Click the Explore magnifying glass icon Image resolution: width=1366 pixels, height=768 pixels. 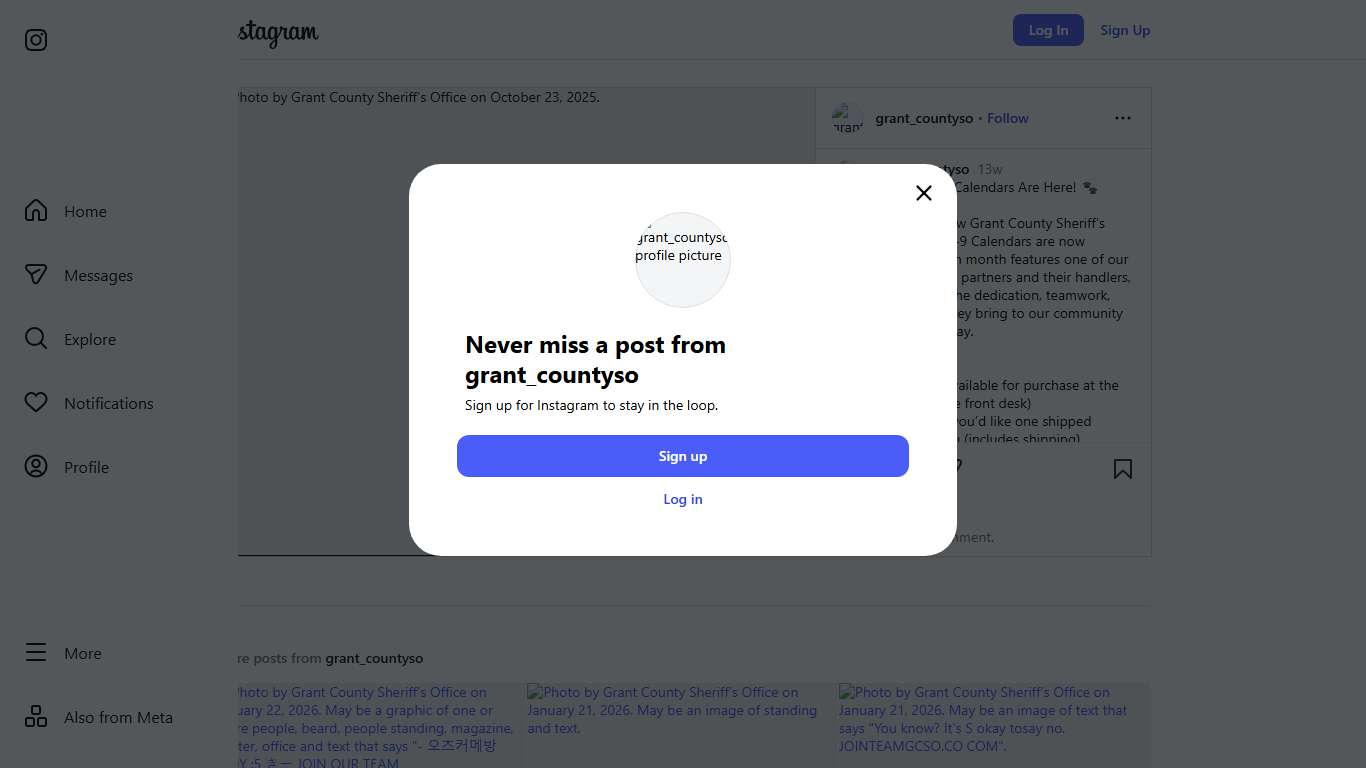click(x=36, y=339)
